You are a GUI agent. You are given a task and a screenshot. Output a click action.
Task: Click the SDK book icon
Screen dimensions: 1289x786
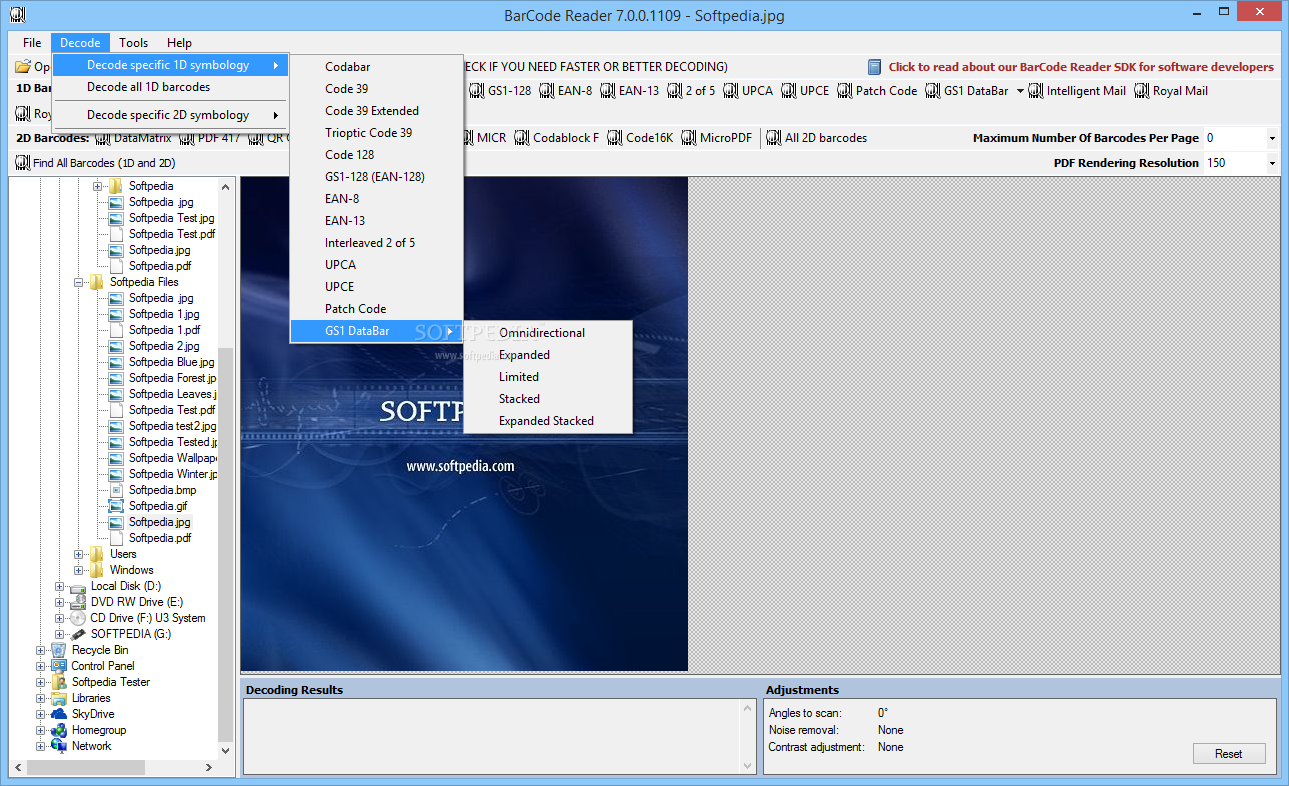click(875, 67)
